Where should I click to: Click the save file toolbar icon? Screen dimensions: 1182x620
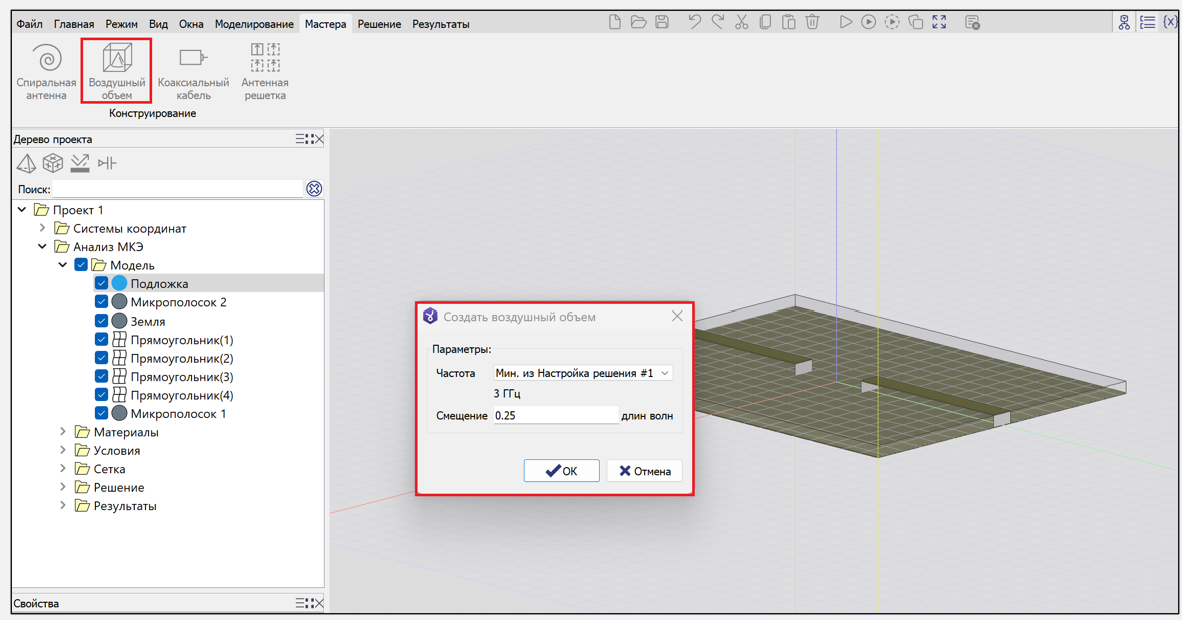point(662,22)
